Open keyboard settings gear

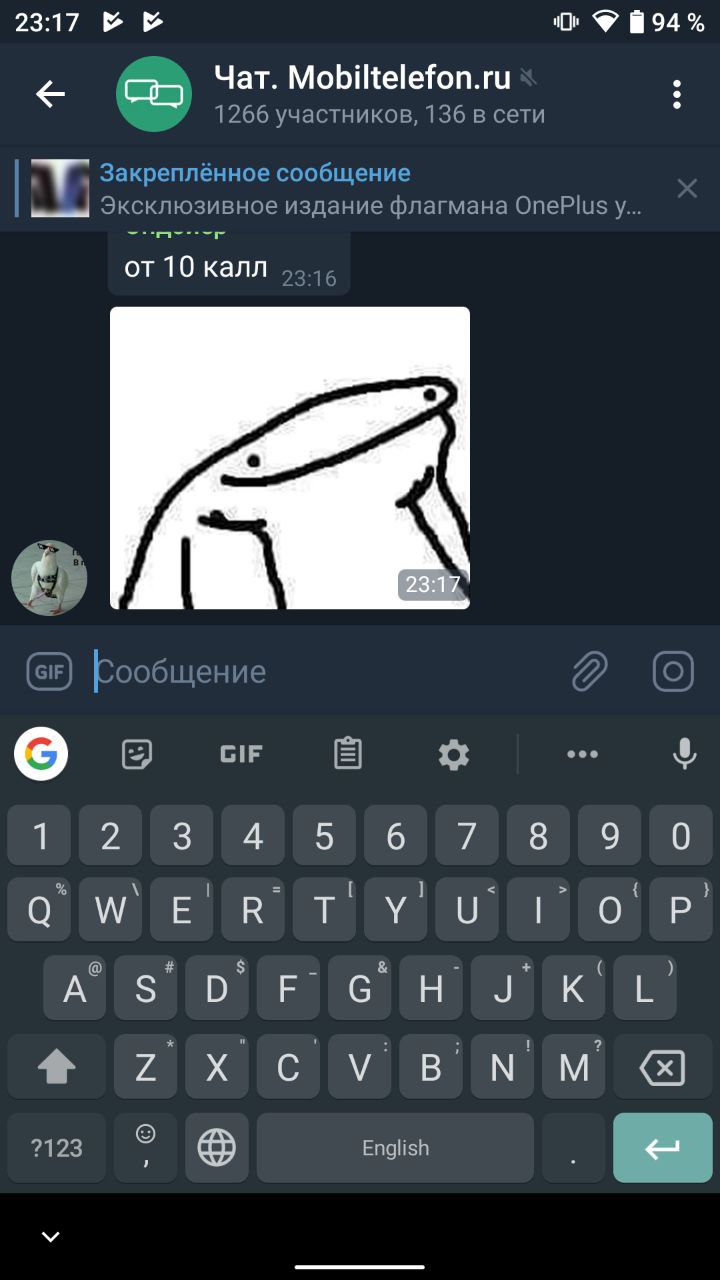(454, 754)
